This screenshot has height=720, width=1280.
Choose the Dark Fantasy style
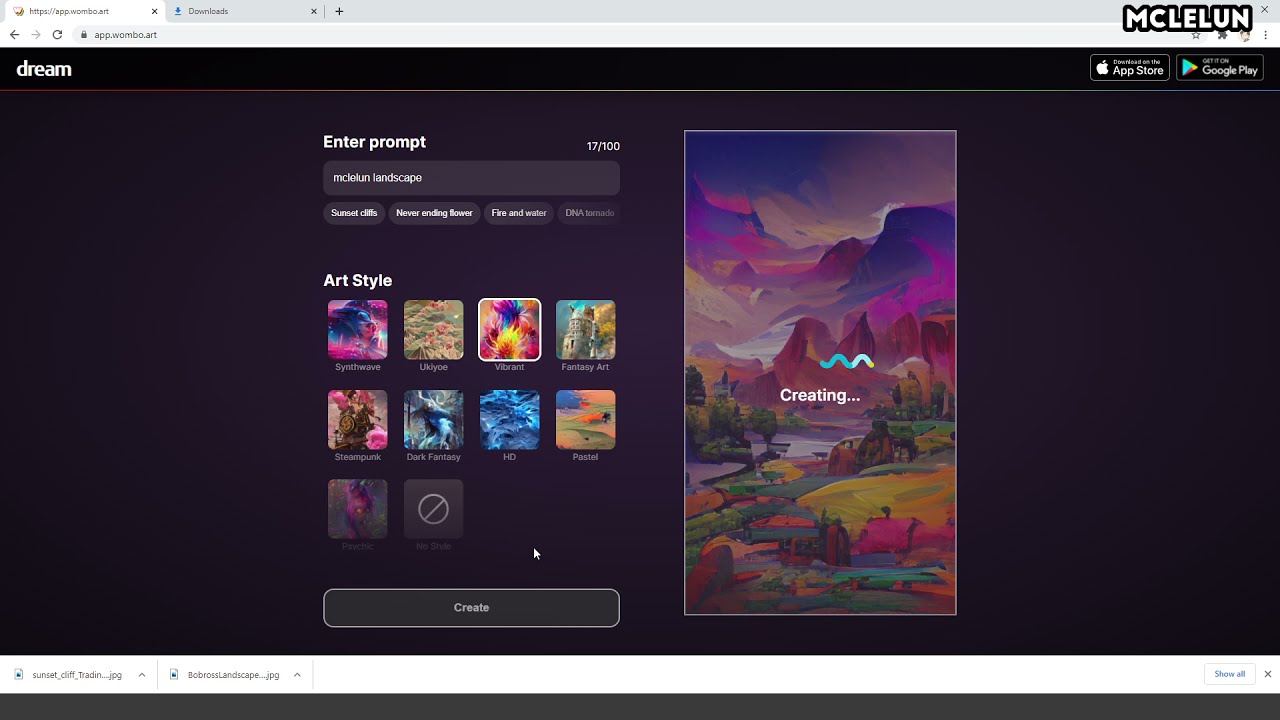click(x=433, y=420)
